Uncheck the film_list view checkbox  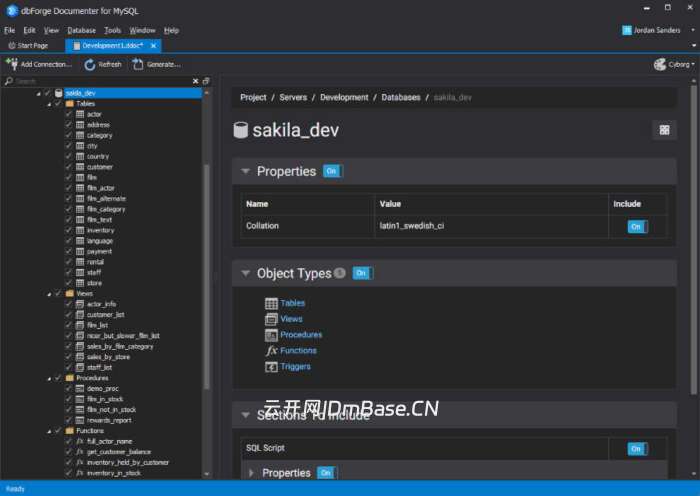click(x=68, y=325)
